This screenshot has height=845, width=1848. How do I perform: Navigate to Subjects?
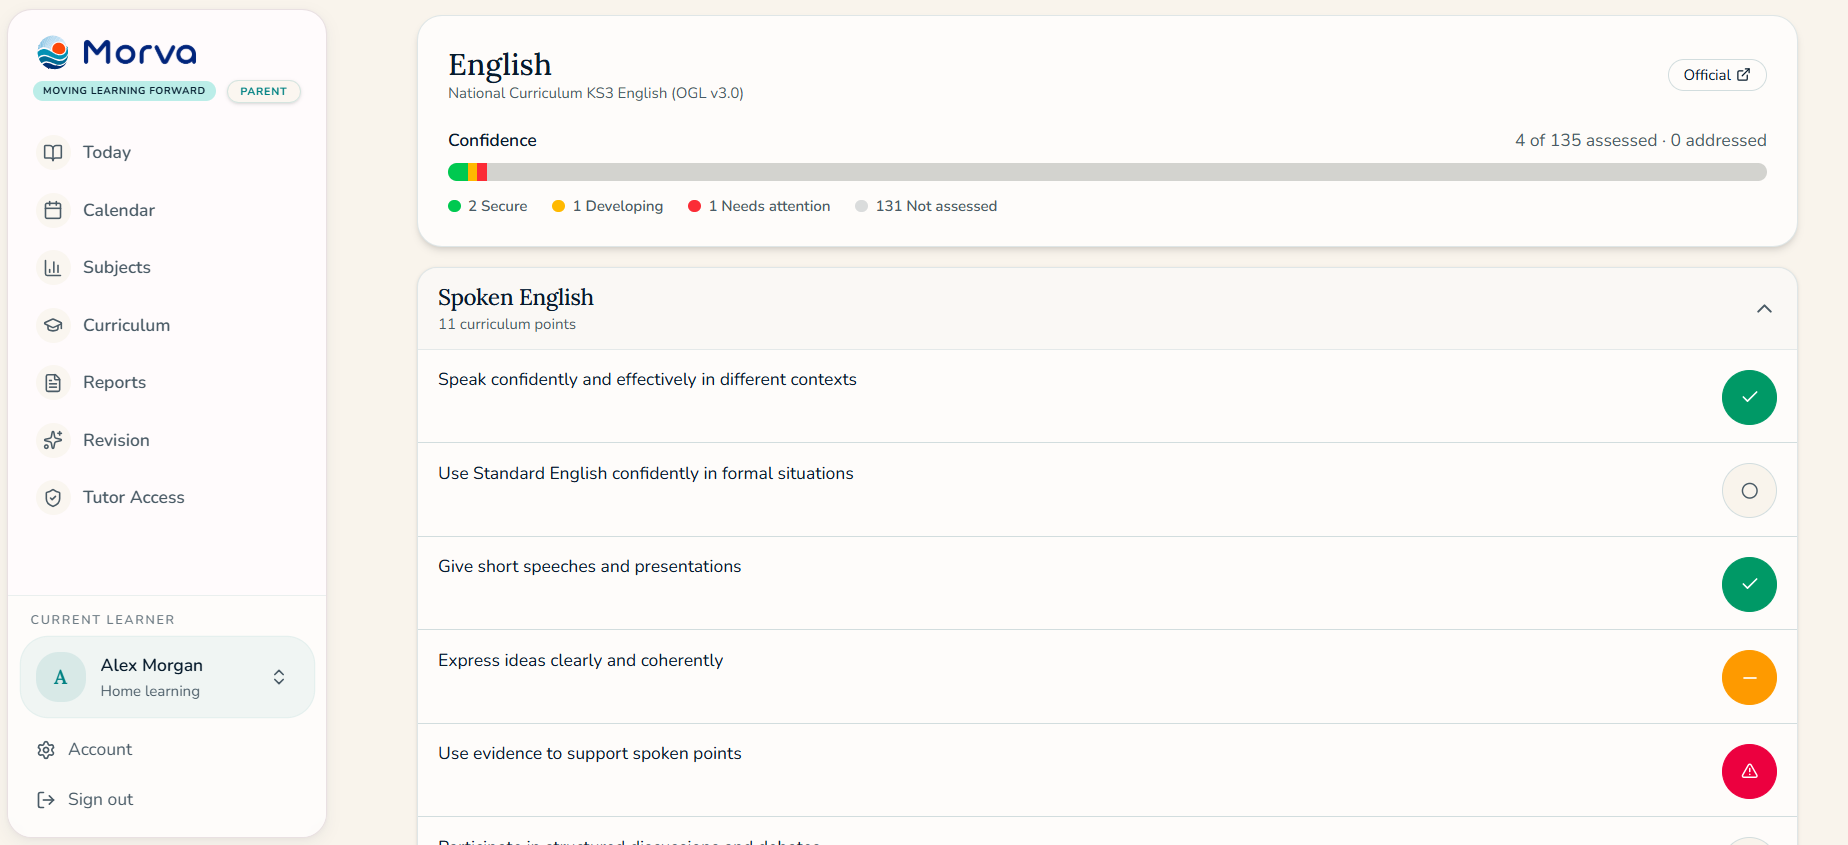[x=117, y=267]
